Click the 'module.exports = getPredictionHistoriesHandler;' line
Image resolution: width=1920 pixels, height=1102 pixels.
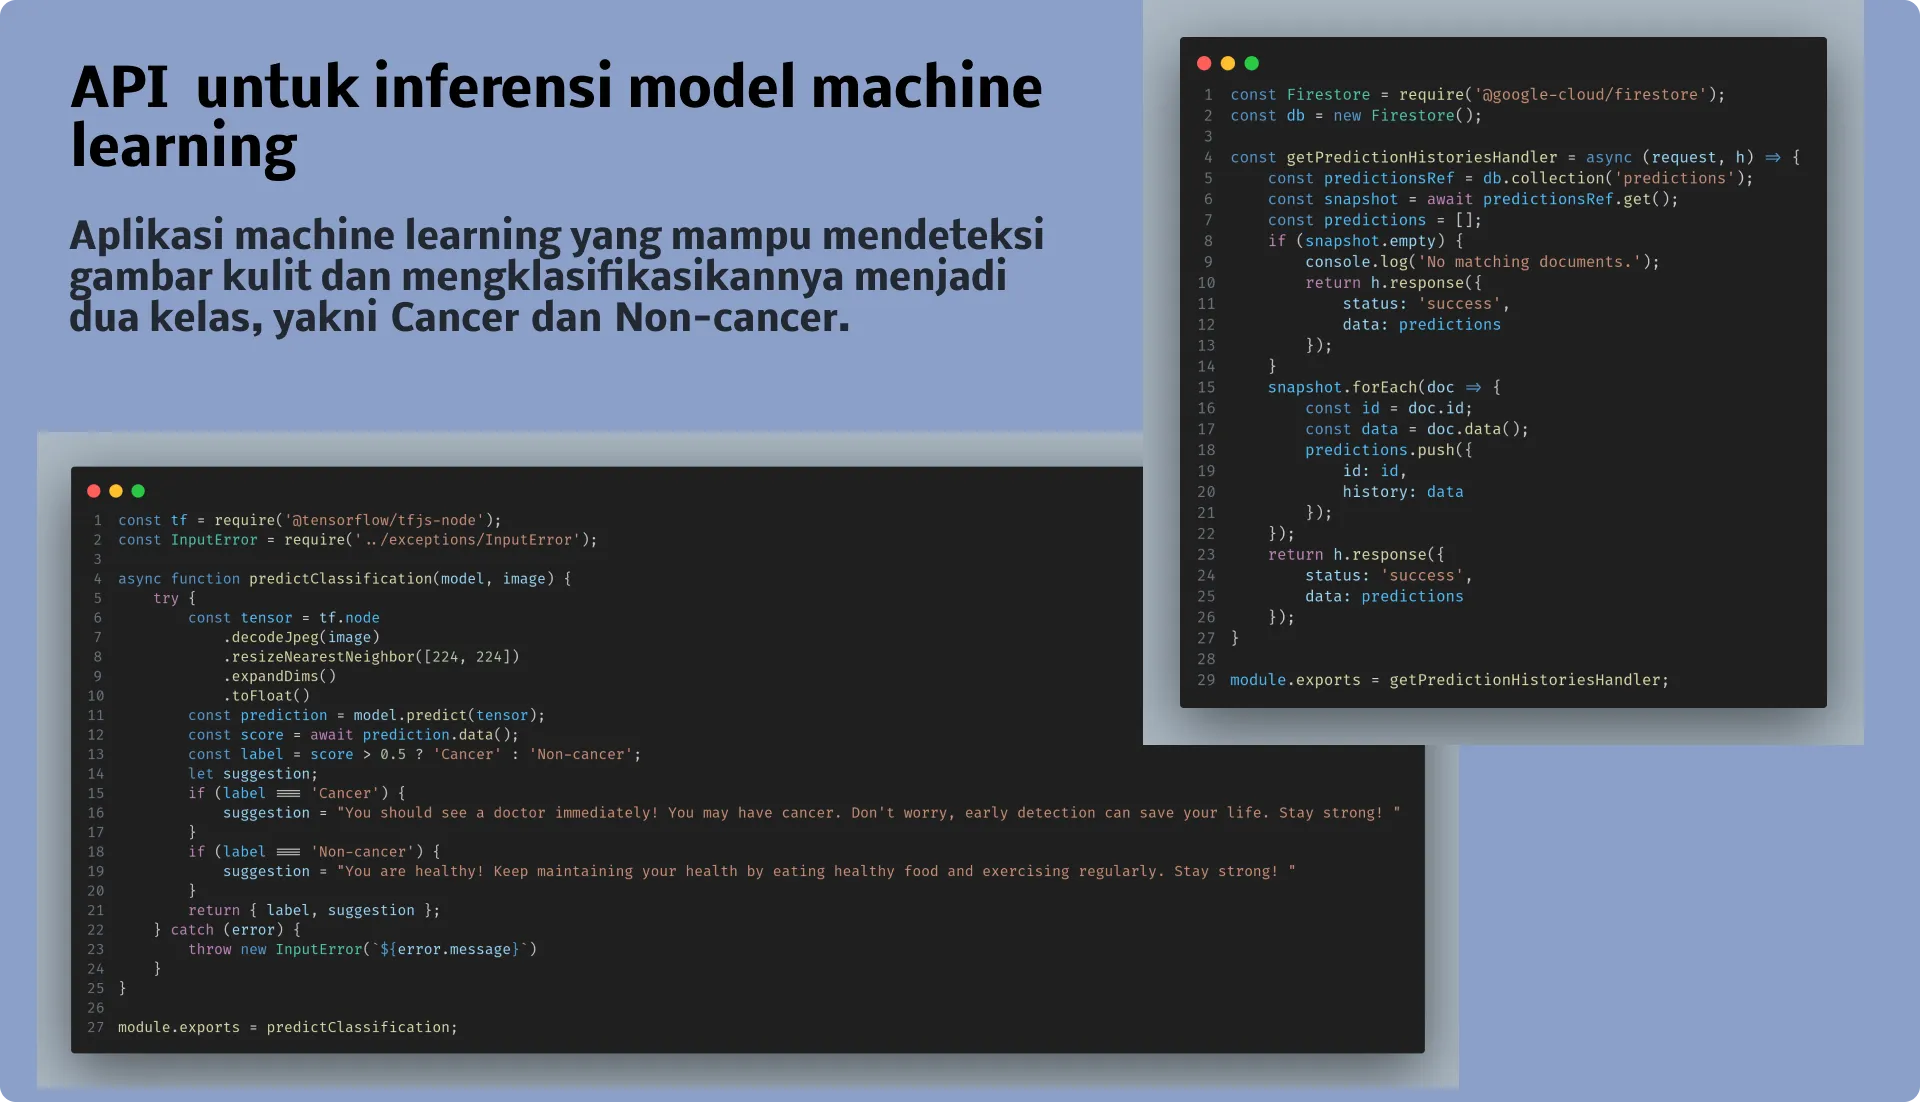1449,680
